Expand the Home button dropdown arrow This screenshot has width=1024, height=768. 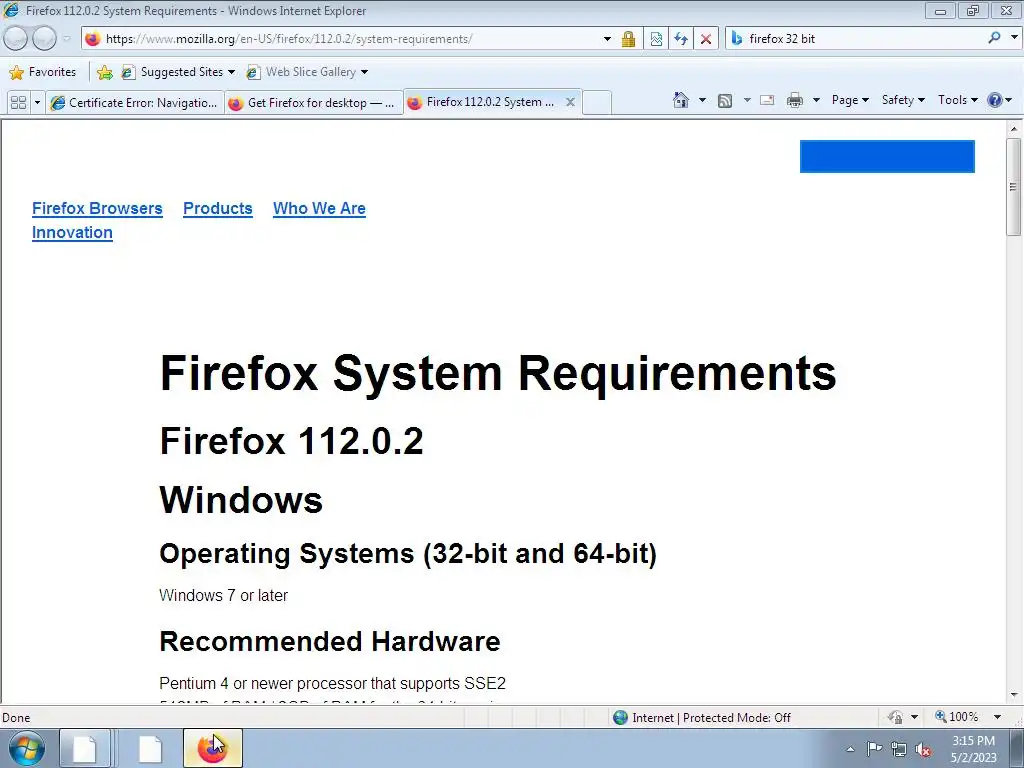[x=702, y=100]
